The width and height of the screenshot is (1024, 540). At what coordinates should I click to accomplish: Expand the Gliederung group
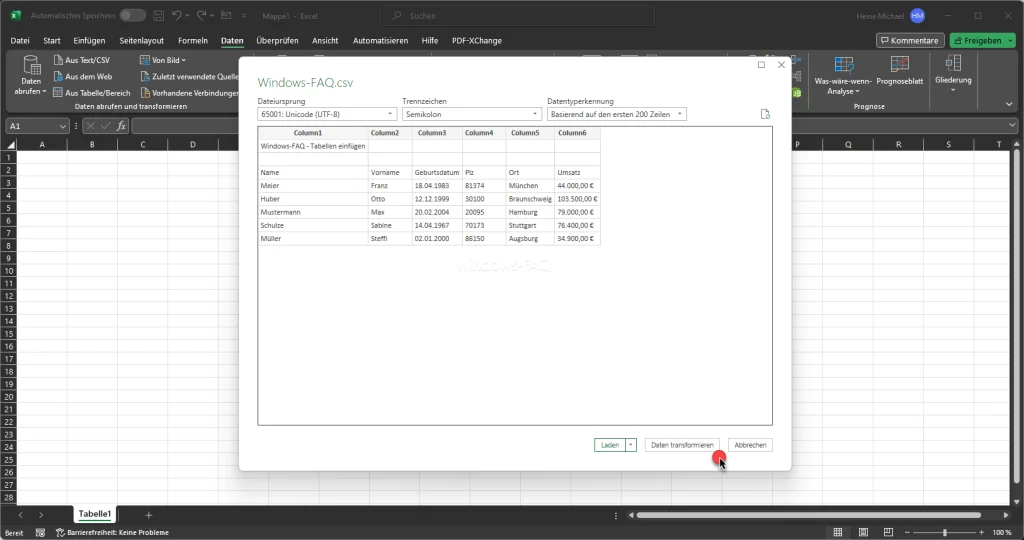(953, 73)
